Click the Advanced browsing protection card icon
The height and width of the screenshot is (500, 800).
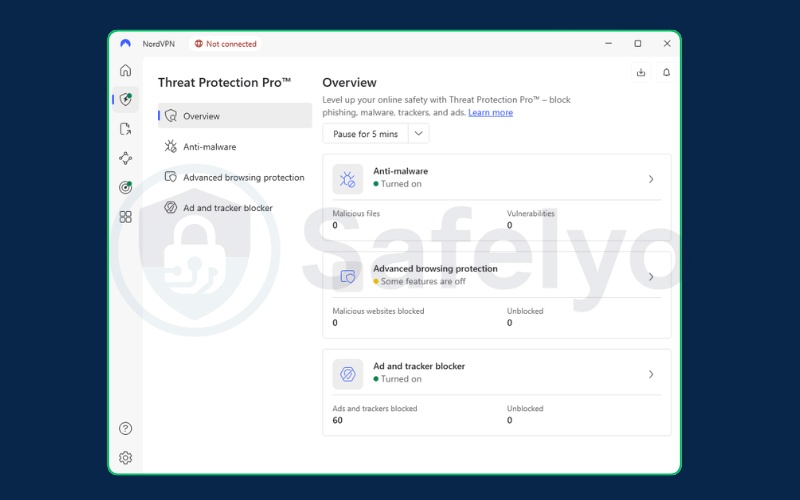click(347, 277)
